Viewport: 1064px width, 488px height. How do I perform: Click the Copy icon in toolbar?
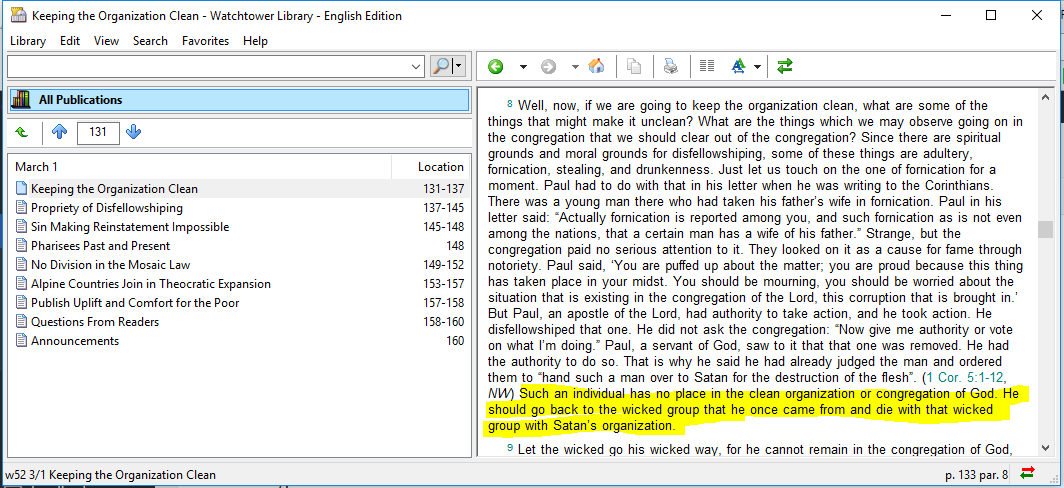(x=634, y=67)
